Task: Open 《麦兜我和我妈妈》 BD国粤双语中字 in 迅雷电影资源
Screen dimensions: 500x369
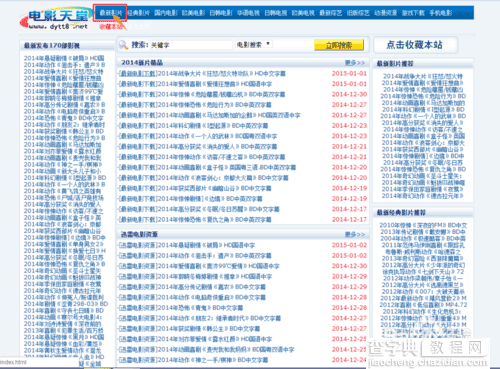Action: (x=226, y=350)
